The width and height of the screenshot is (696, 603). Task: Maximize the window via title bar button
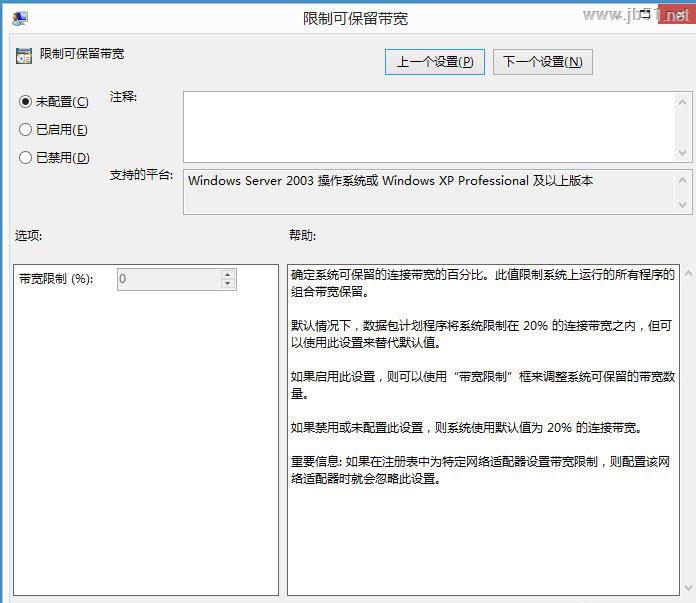[x=645, y=14]
